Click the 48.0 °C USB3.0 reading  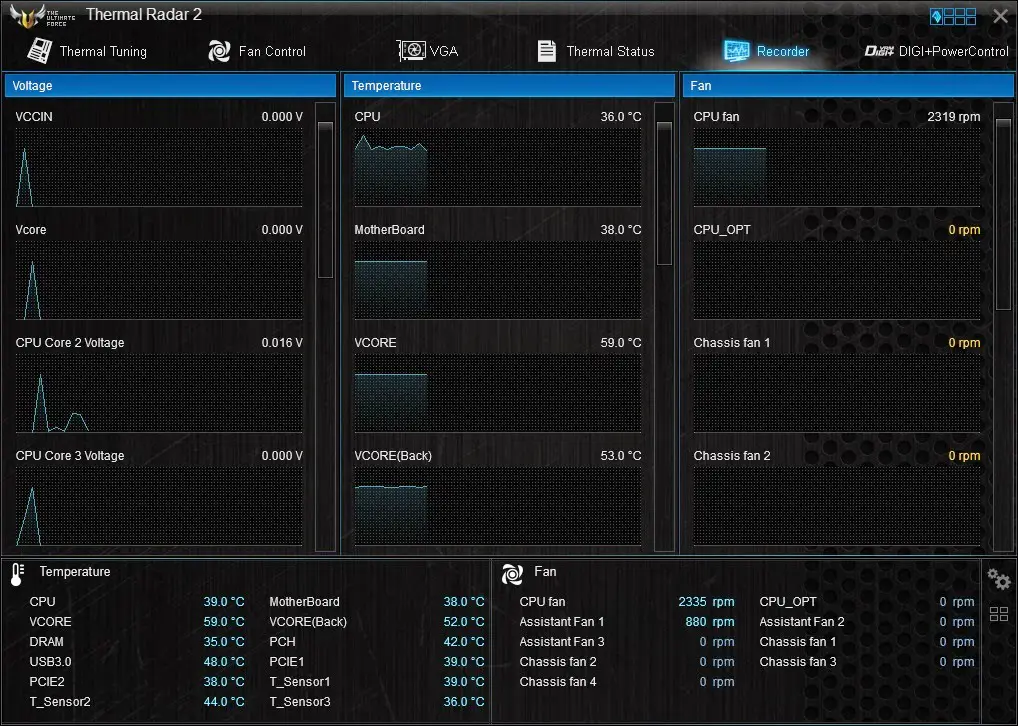(224, 662)
